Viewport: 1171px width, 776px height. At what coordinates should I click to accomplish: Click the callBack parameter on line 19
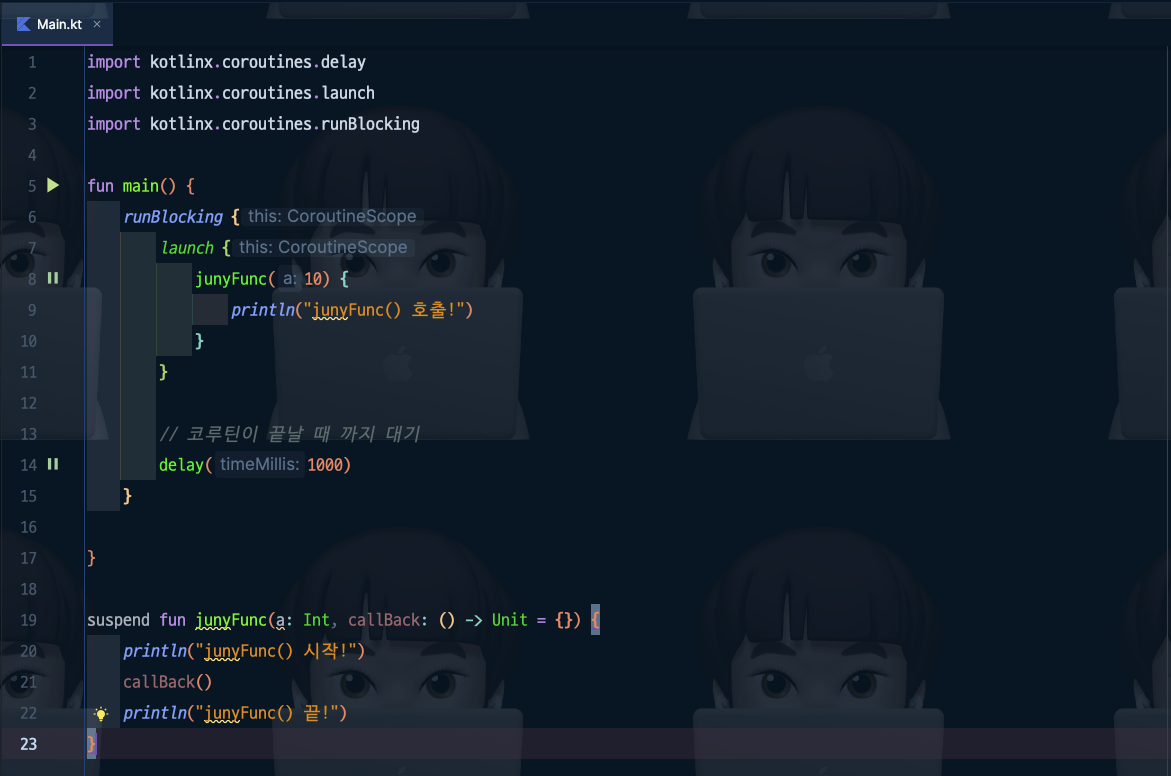[385, 620]
